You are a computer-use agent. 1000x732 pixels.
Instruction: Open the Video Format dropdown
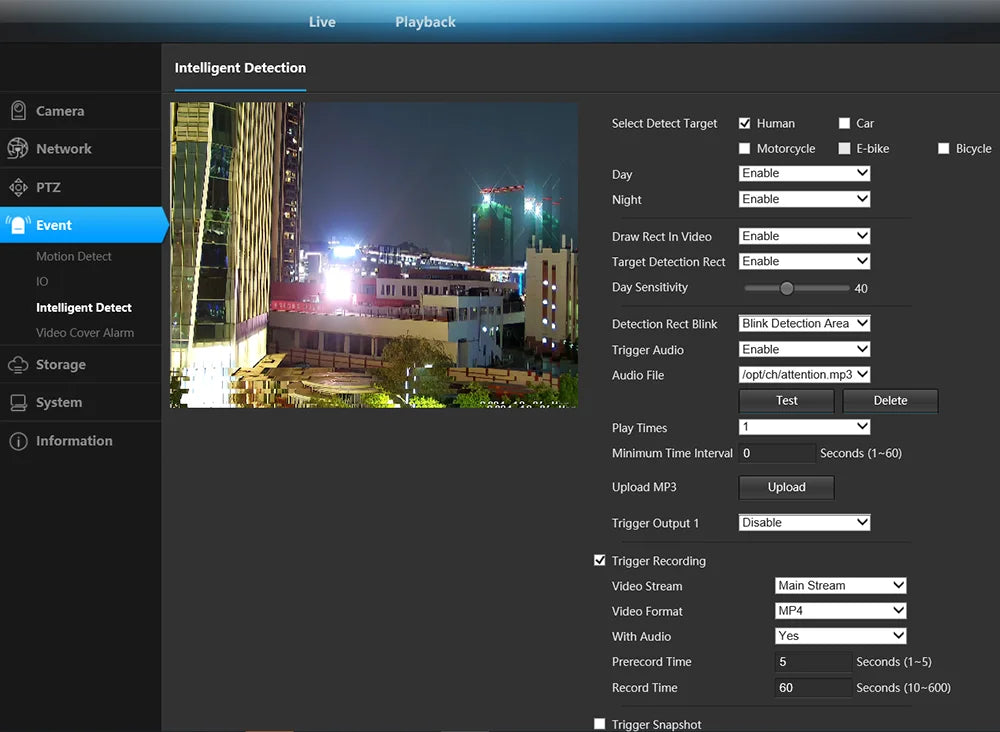pyautogui.click(x=840, y=610)
